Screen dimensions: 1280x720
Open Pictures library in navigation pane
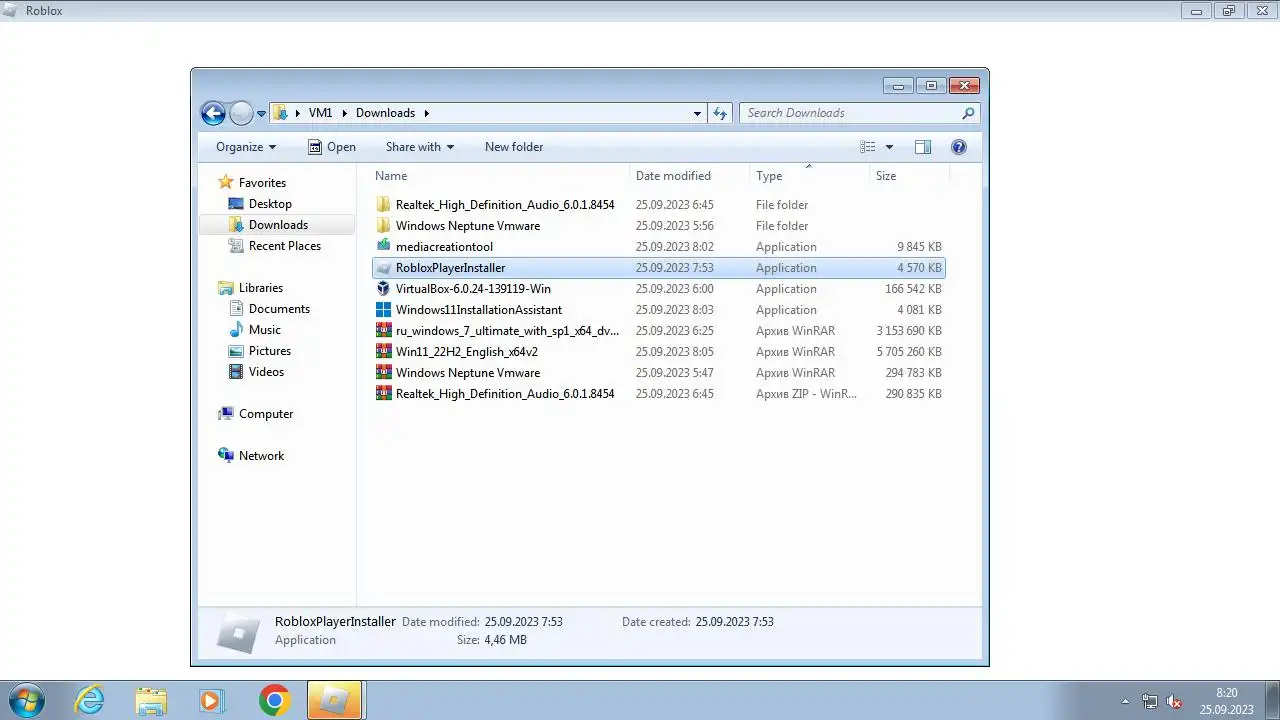pos(270,351)
